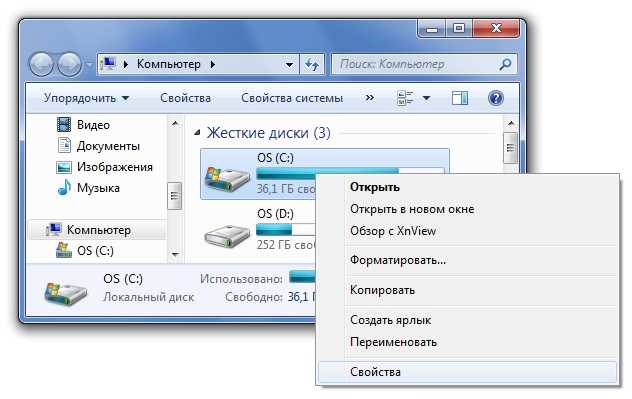Choose Создать ярлык in the context menu
The width and height of the screenshot is (632, 399).
tap(468, 320)
